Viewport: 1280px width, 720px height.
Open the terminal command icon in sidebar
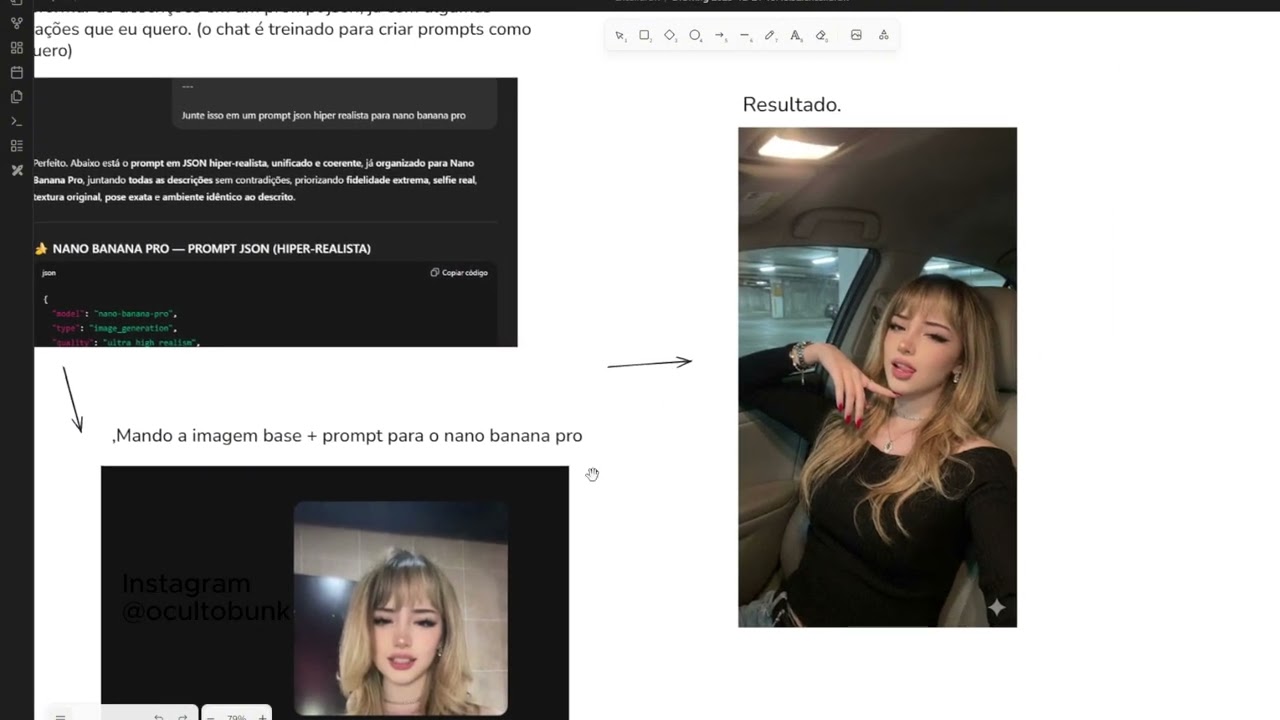pos(16,121)
